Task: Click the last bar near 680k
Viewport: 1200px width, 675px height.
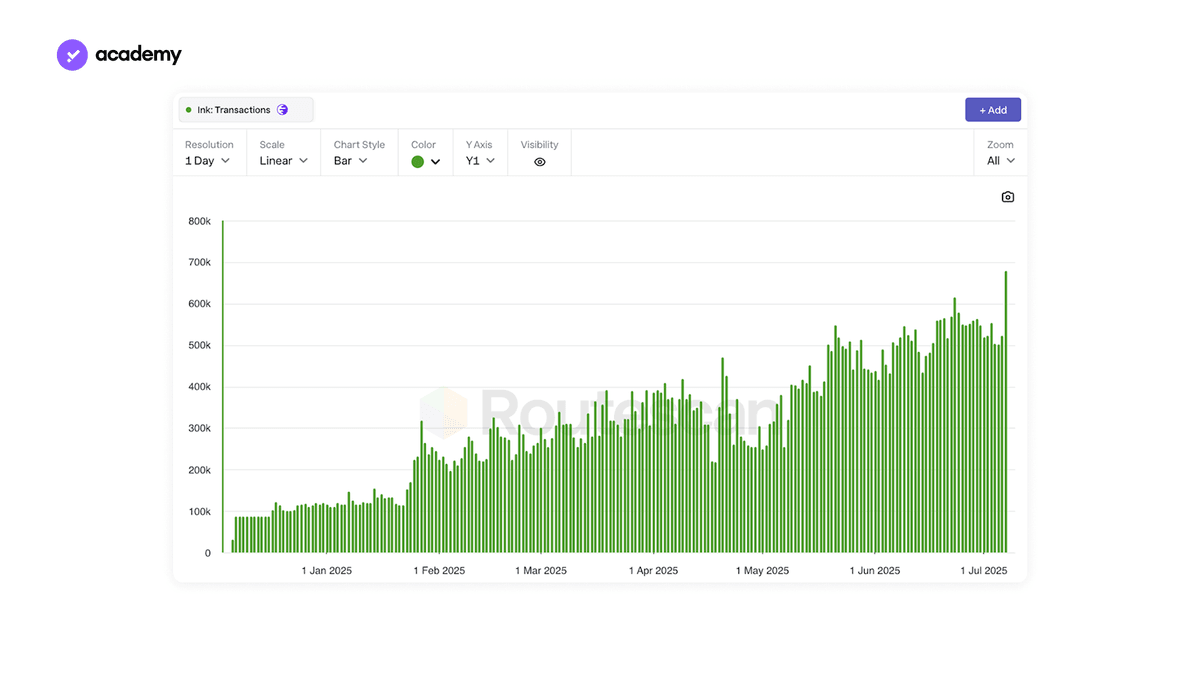Action: coord(1005,412)
